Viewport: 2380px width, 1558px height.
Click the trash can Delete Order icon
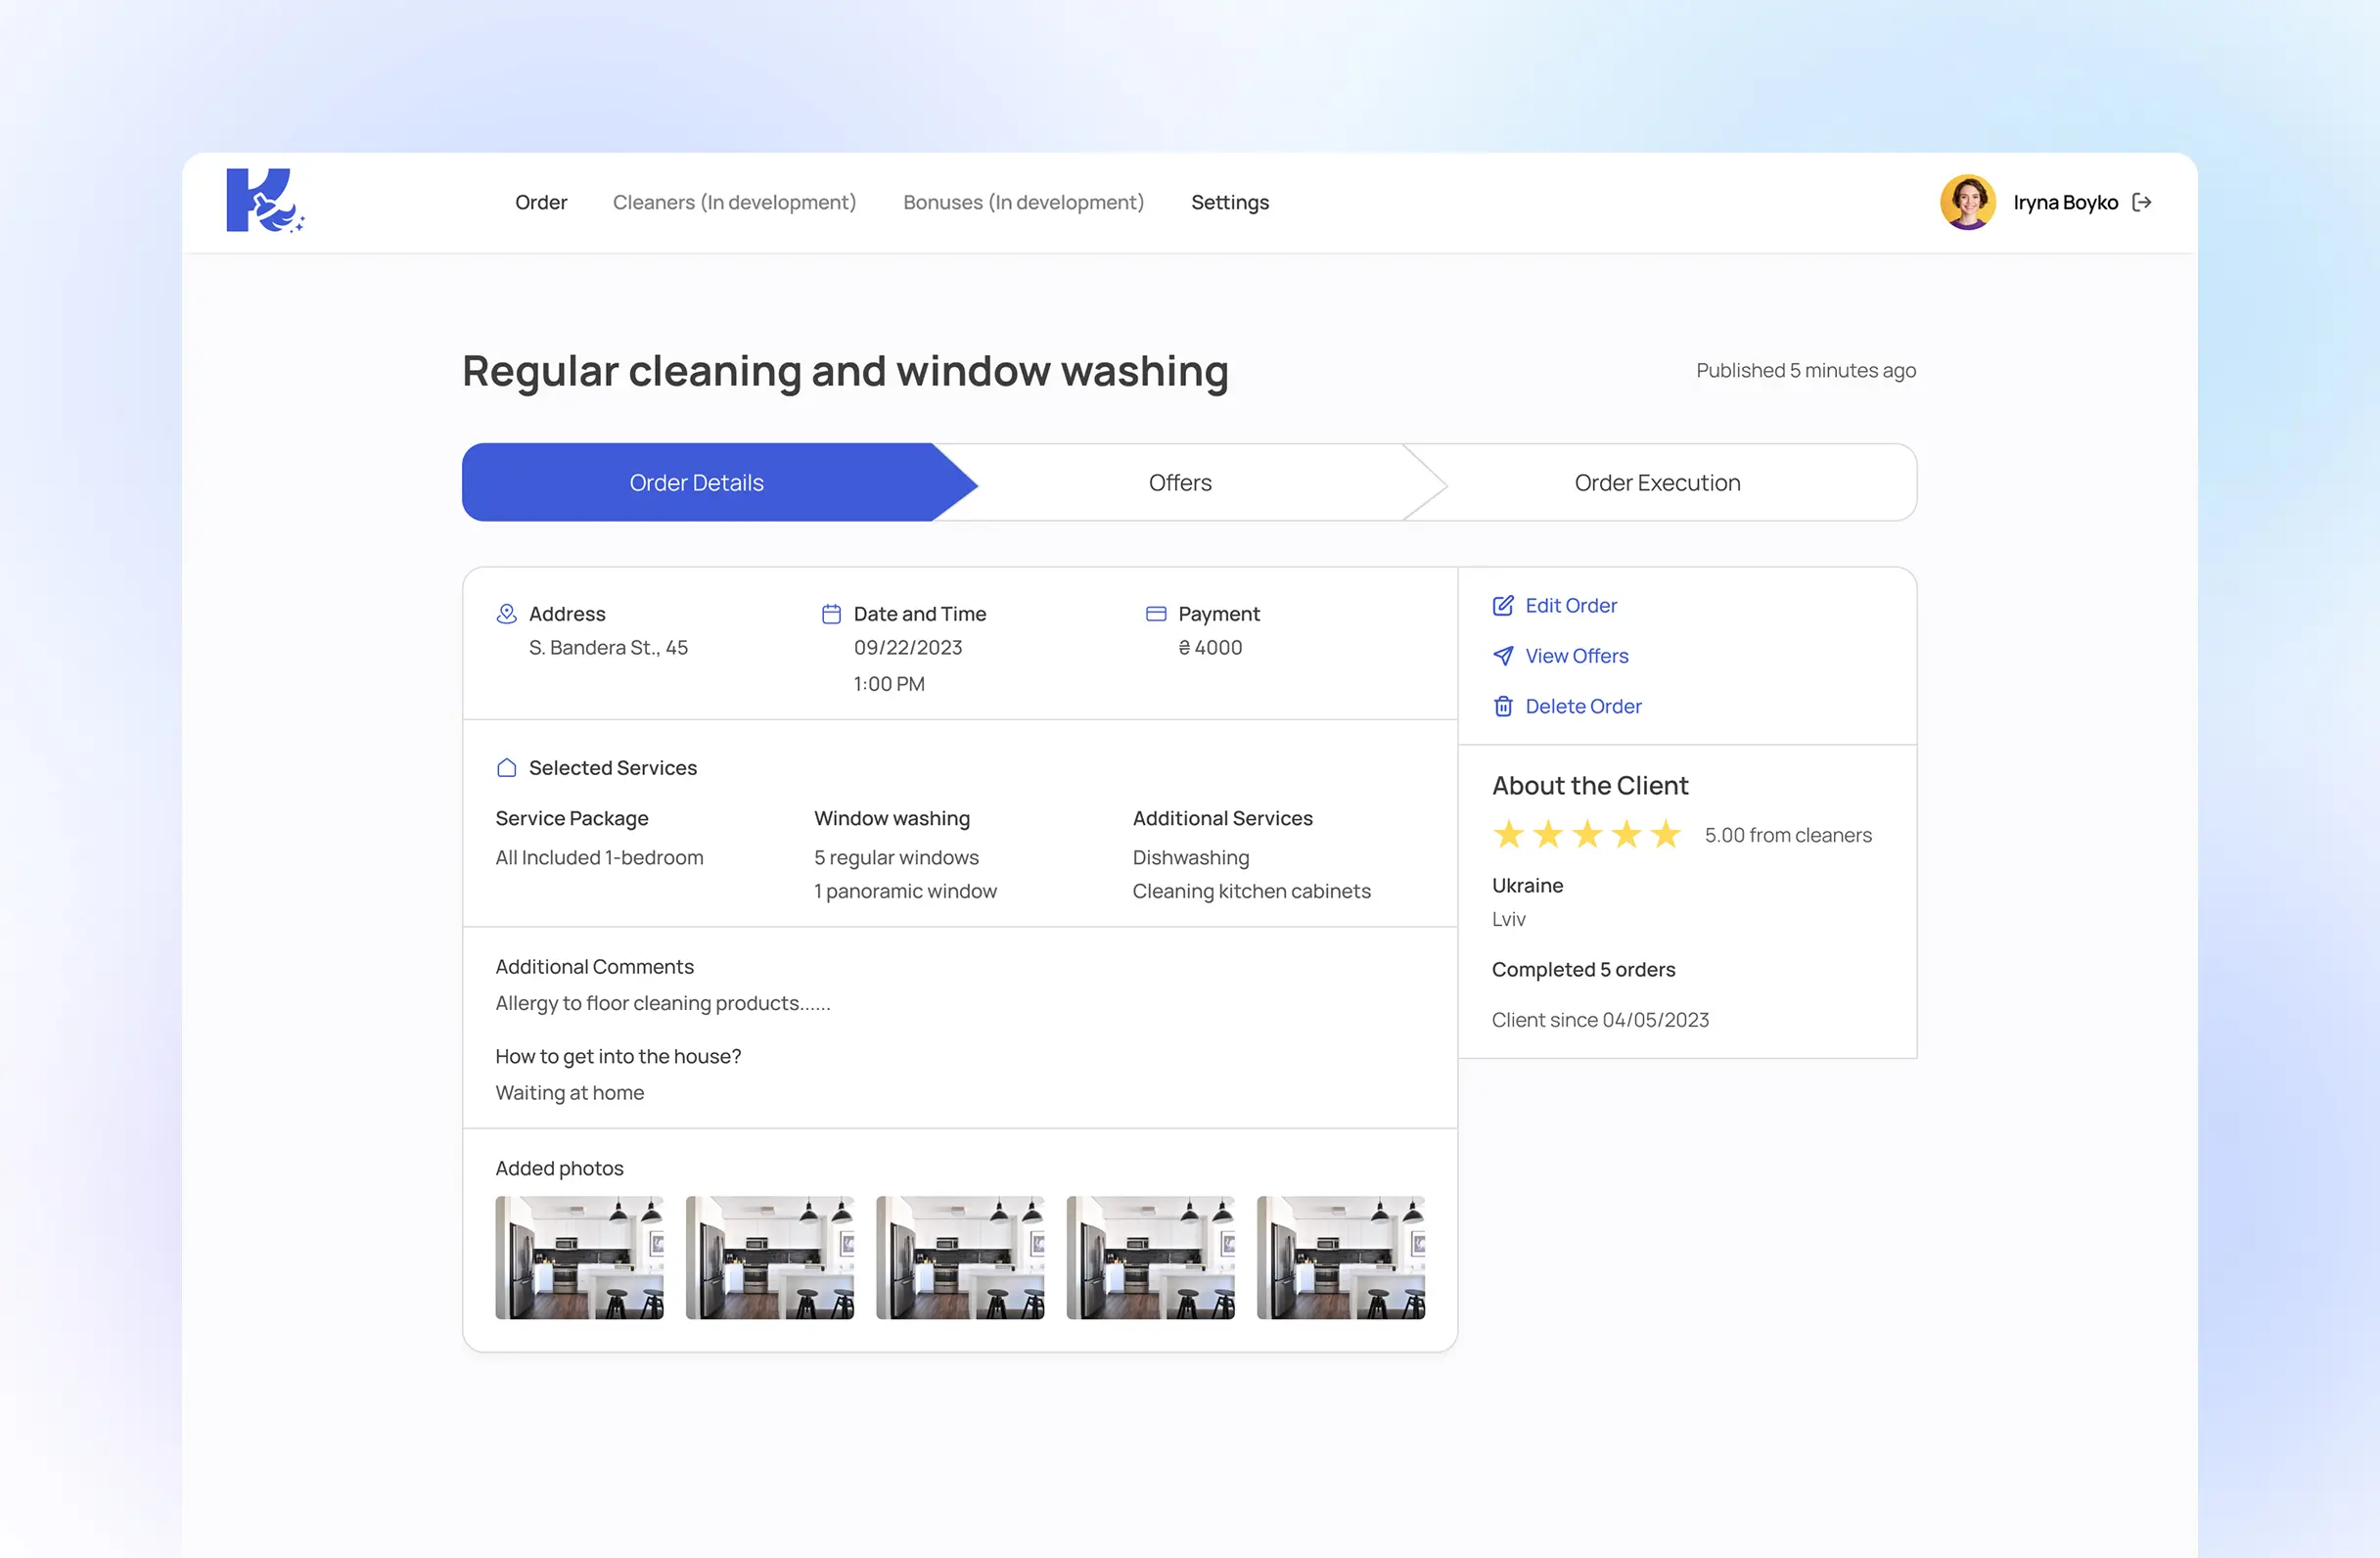click(1502, 707)
